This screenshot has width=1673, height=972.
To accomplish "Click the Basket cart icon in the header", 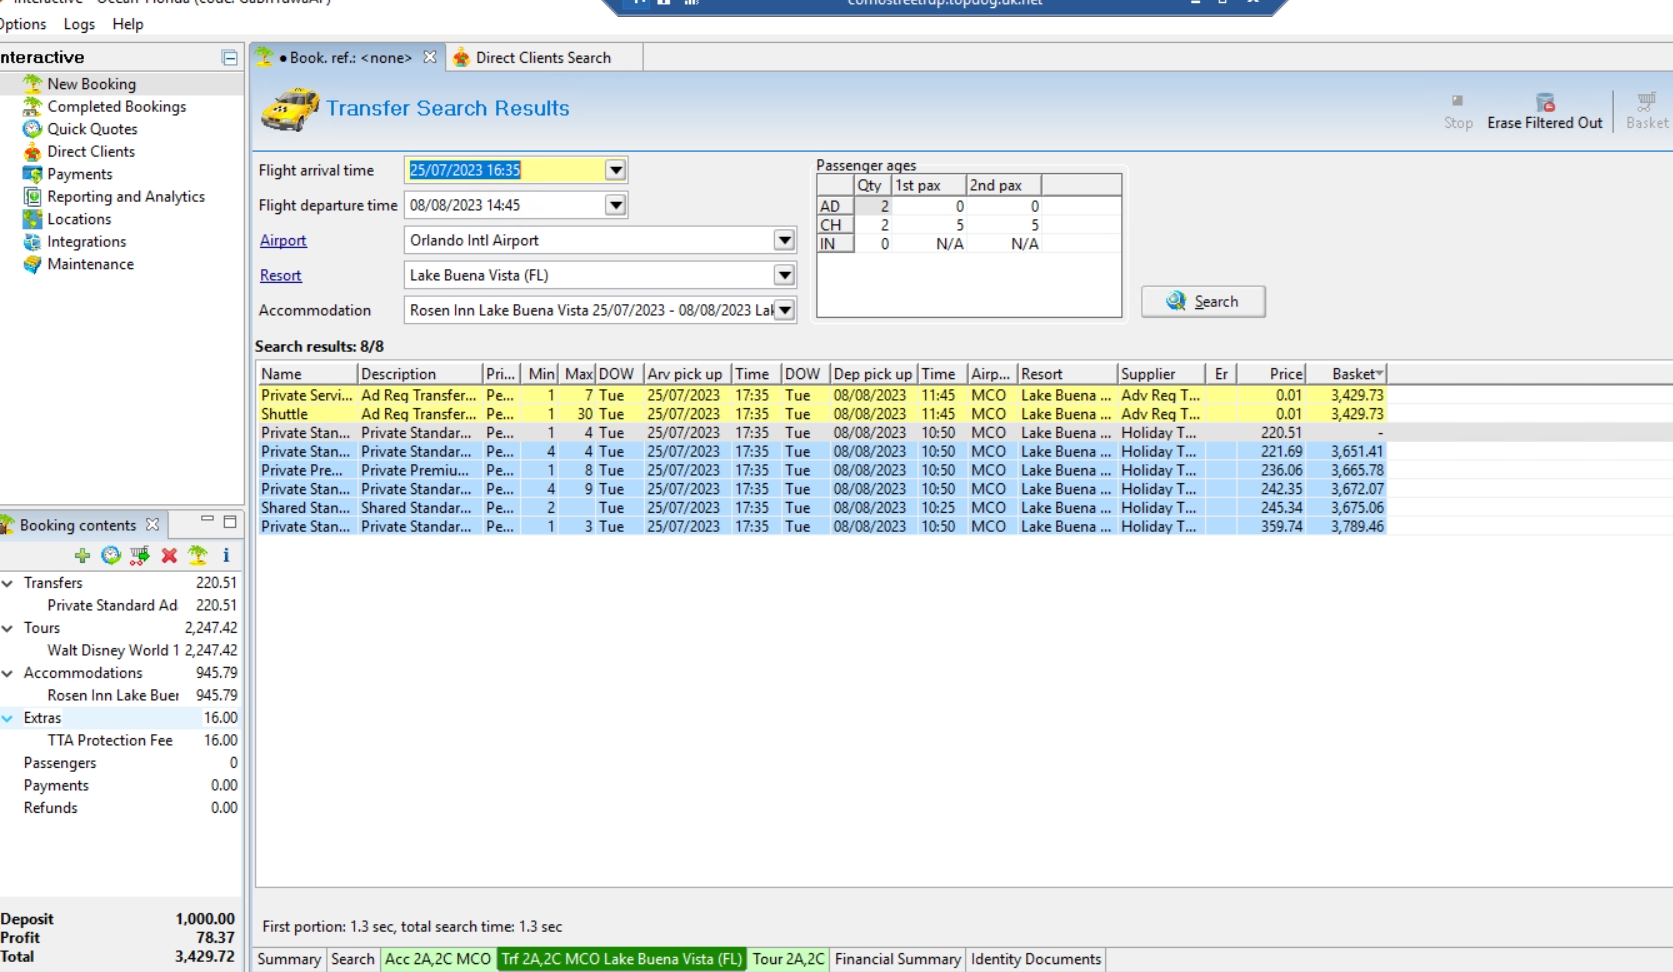I will 1646,102.
